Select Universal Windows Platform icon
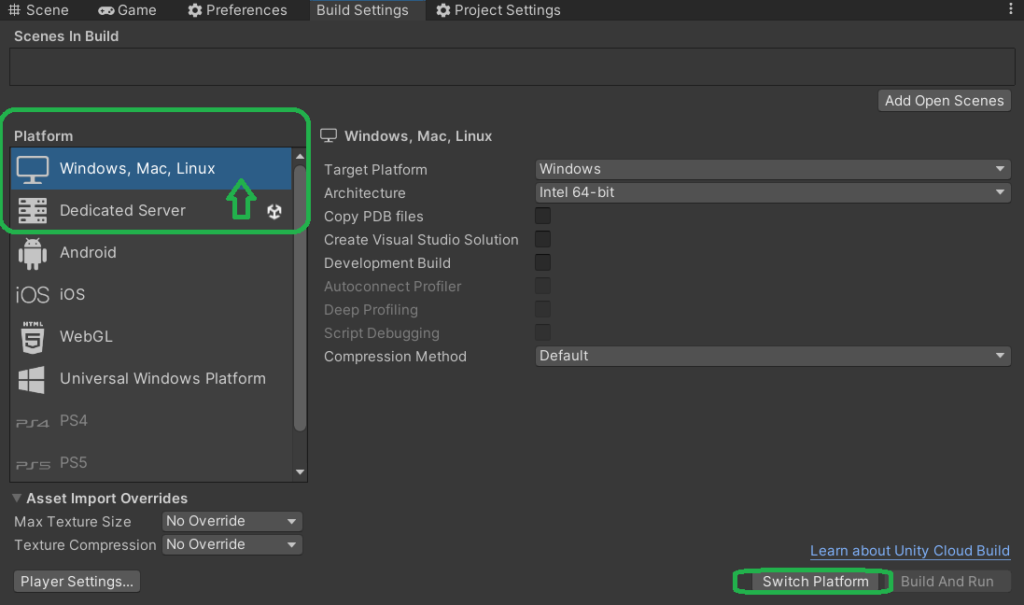The width and height of the screenshot is (1024, 605). pyautogui.click(x=33, y=378)
